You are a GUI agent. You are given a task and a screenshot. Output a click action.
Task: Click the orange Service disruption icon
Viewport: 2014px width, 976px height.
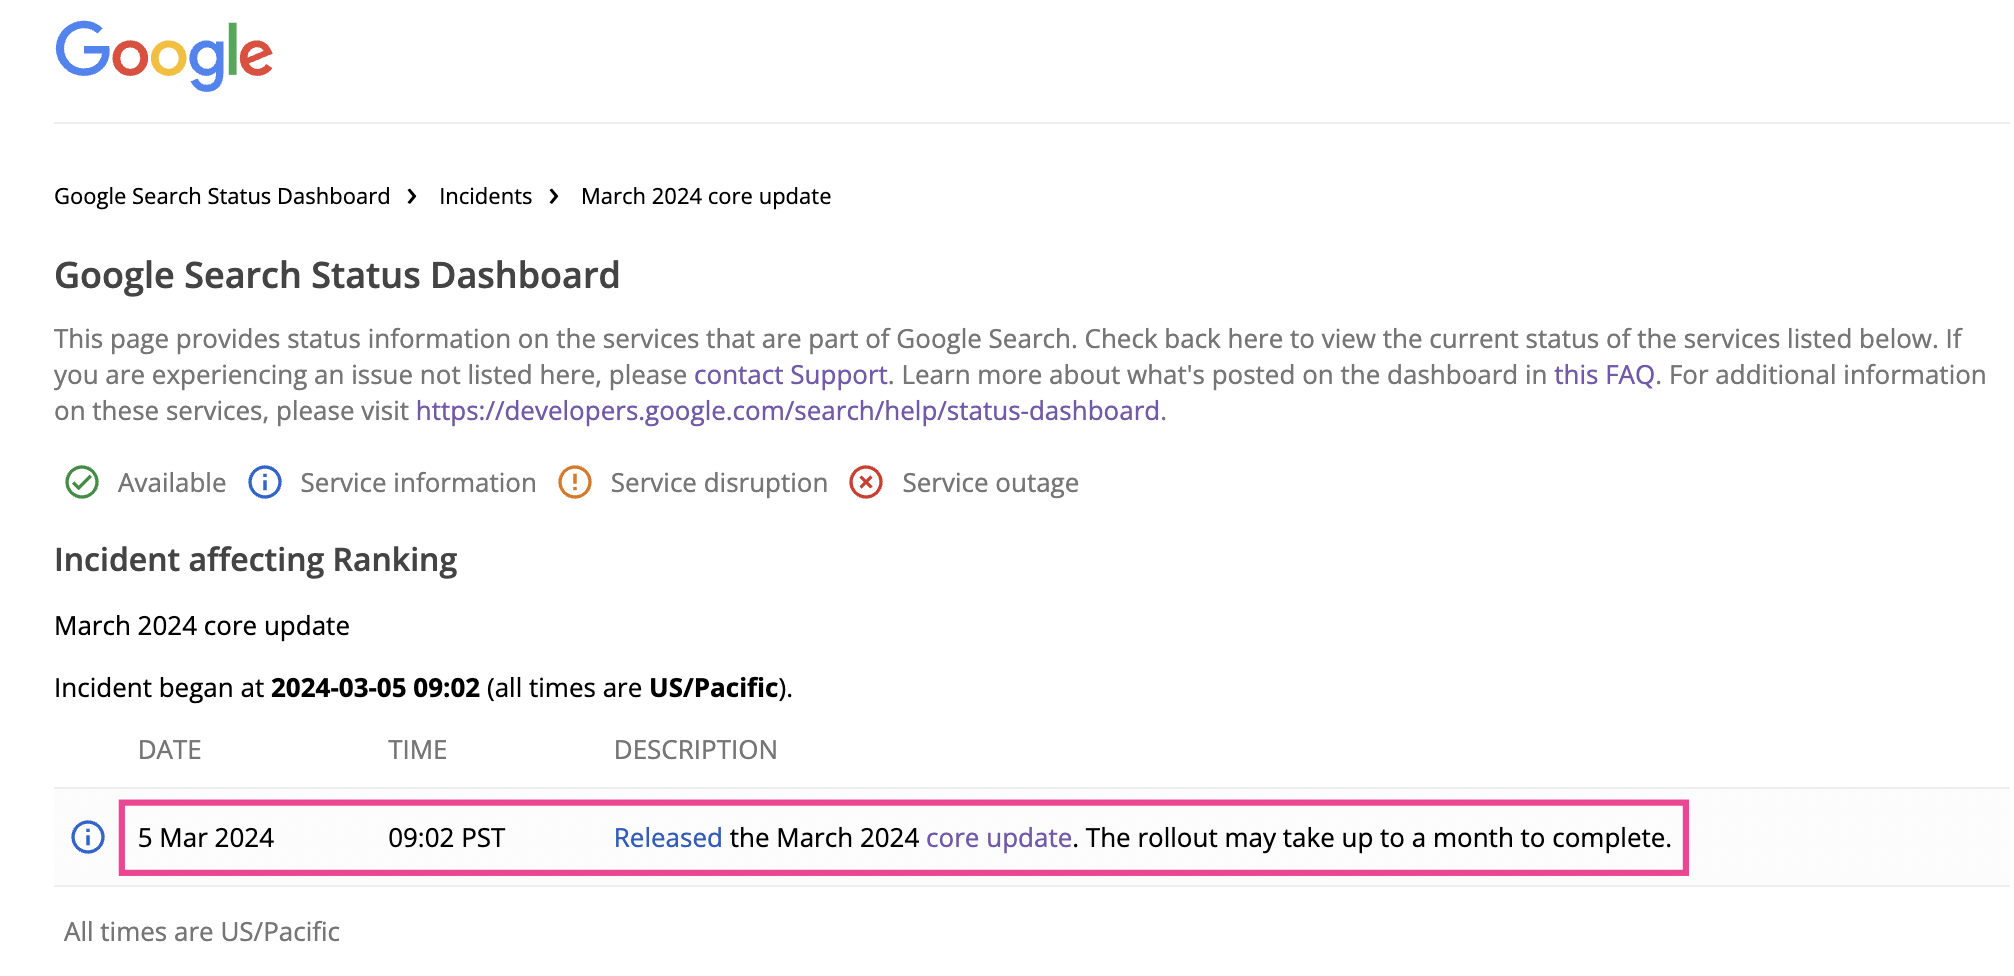pos(575,483)
